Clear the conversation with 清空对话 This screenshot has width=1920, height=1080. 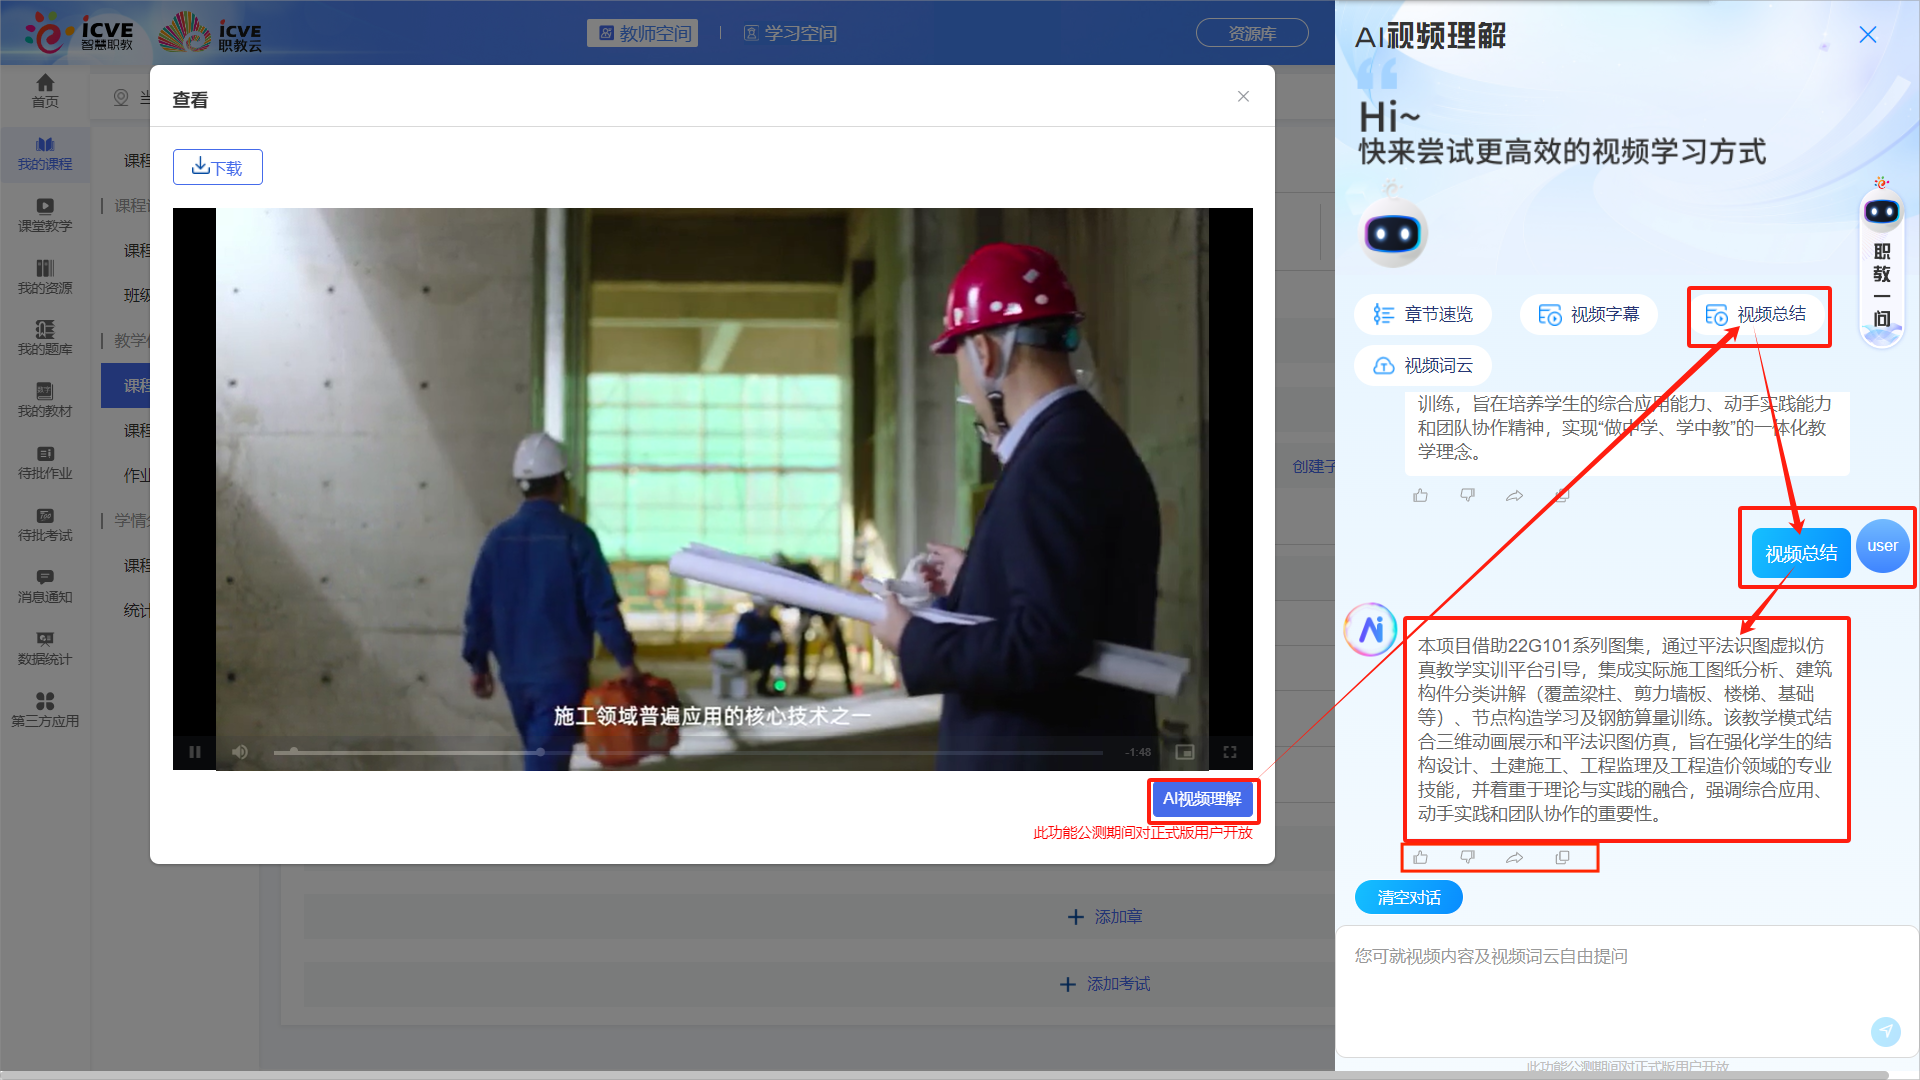(x=1408, y=897)
